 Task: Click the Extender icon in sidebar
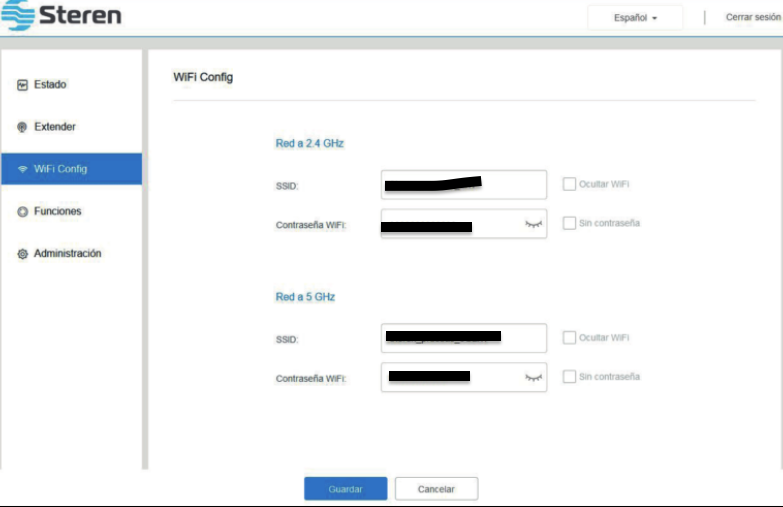[x=22, y=127]
